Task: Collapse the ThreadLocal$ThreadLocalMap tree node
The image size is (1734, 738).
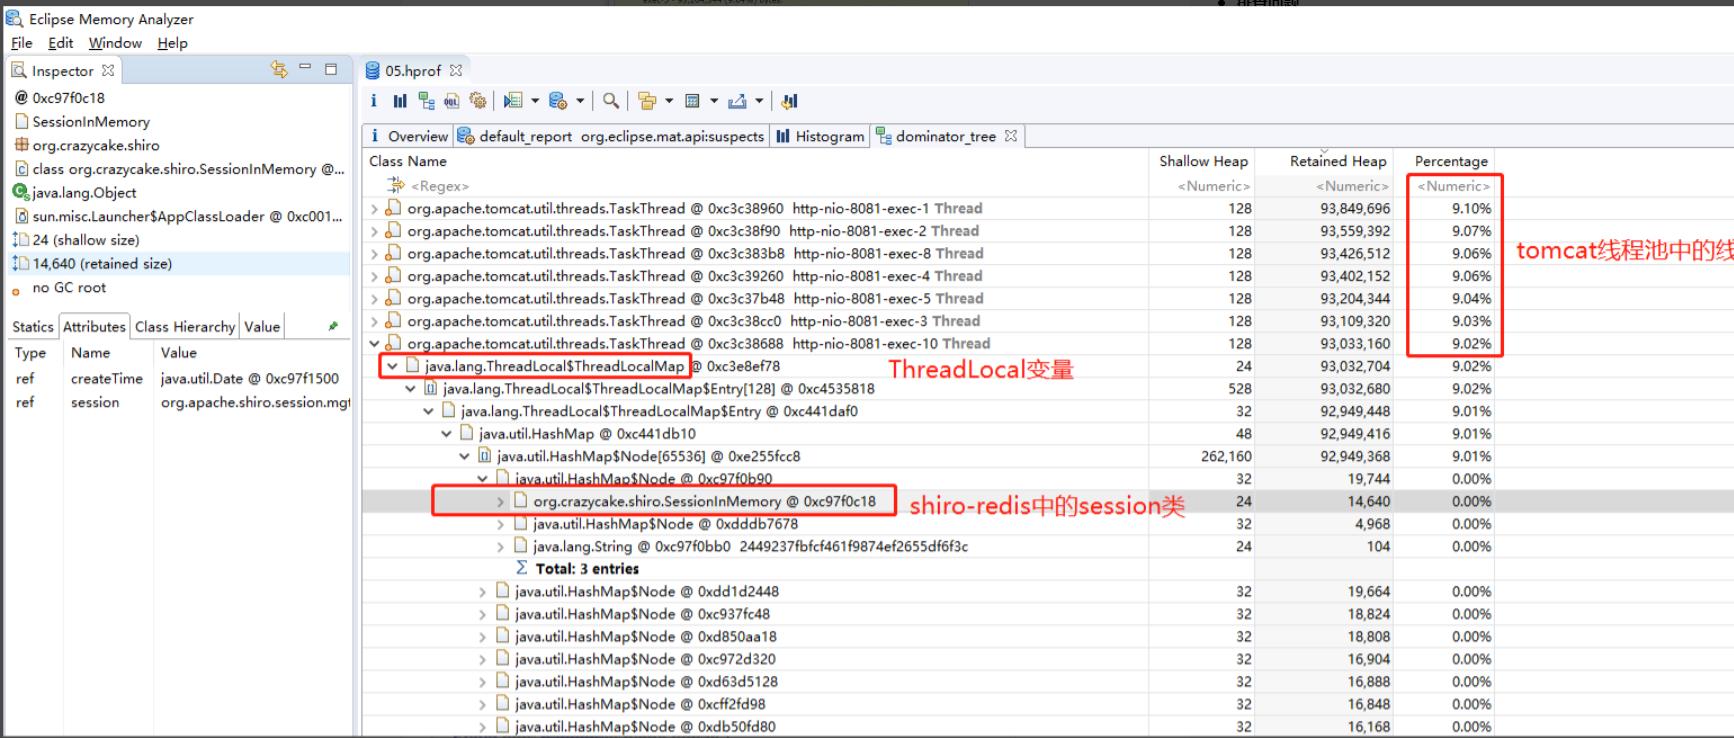Action: [x=393, y=366]
